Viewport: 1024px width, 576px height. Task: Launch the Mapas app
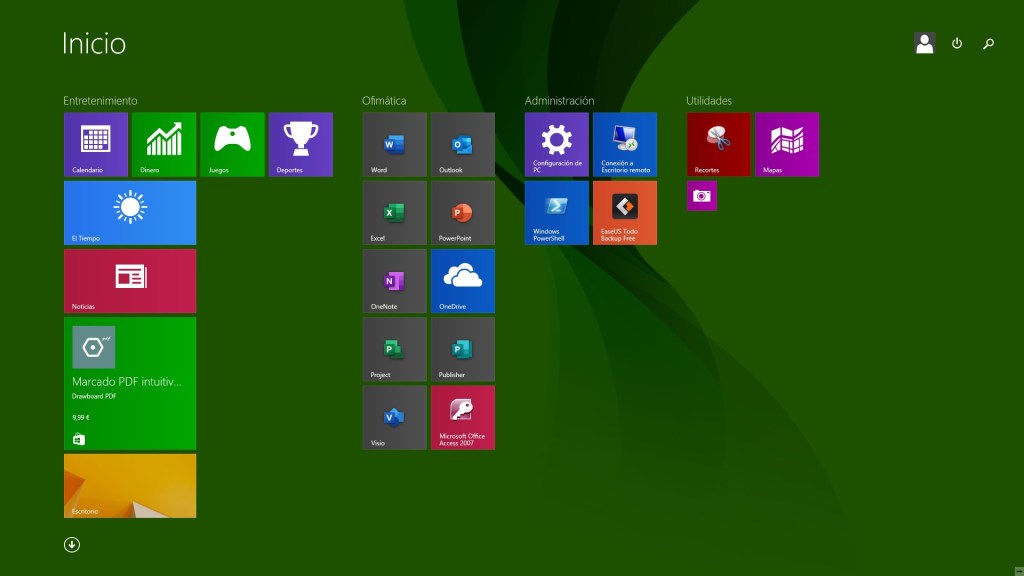(786, 144)
